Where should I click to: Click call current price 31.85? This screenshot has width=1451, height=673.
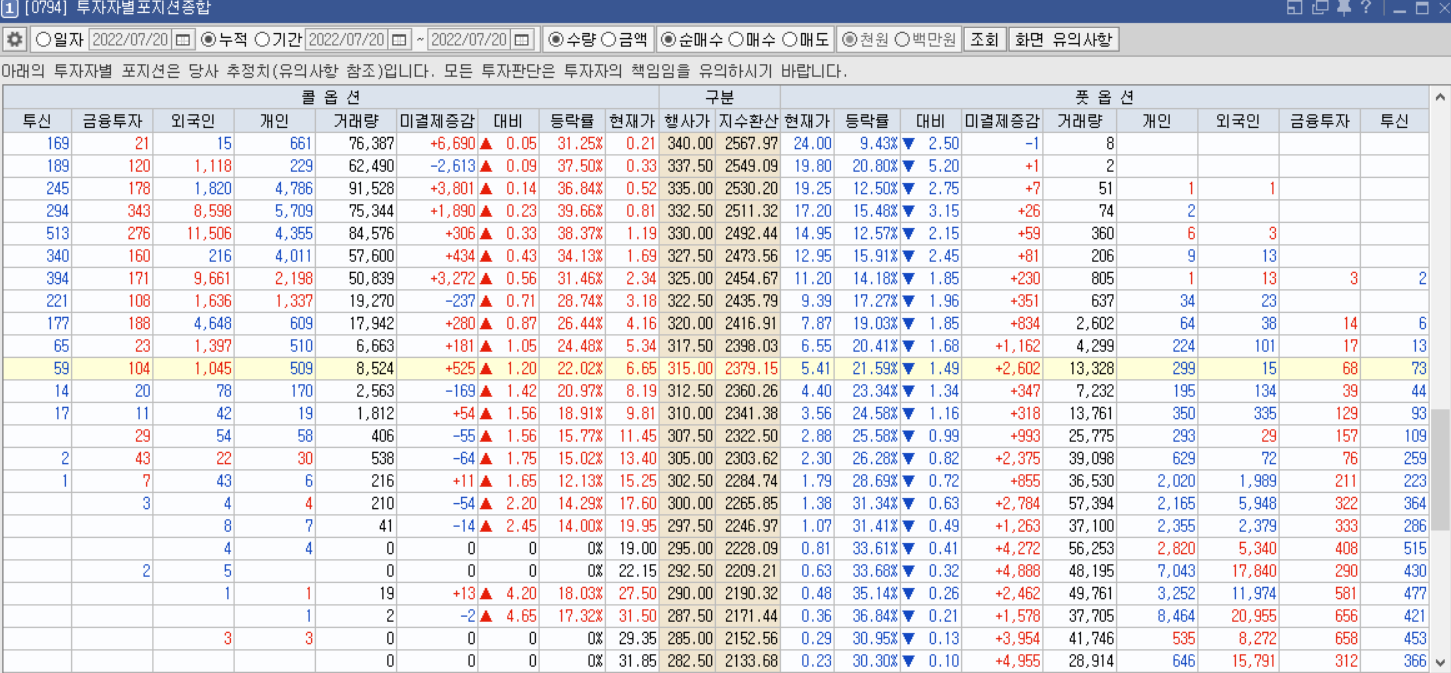click(633, 661)
